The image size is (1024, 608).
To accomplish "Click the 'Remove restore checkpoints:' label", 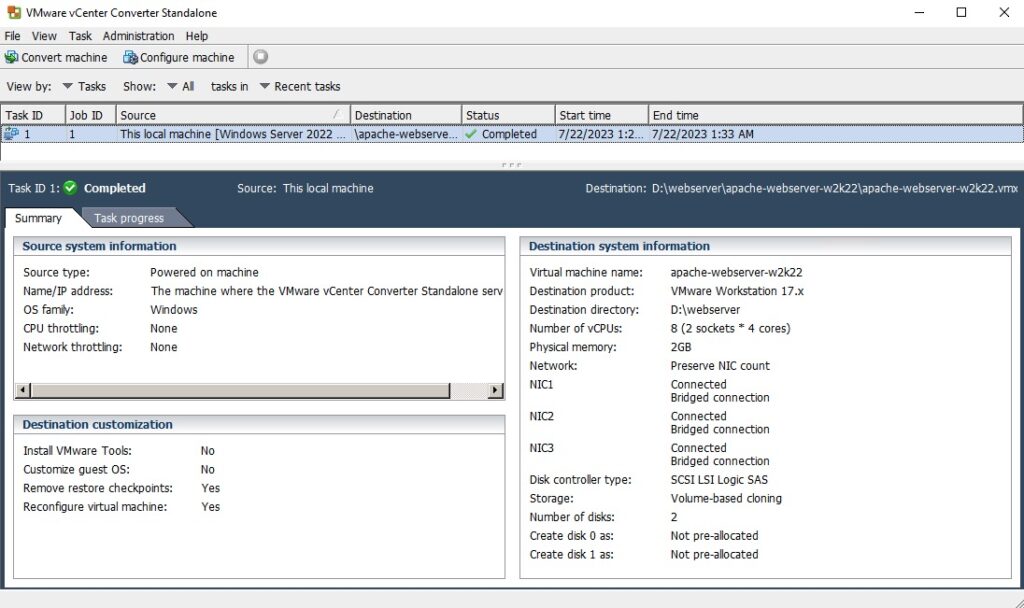I will click(98, 488).
